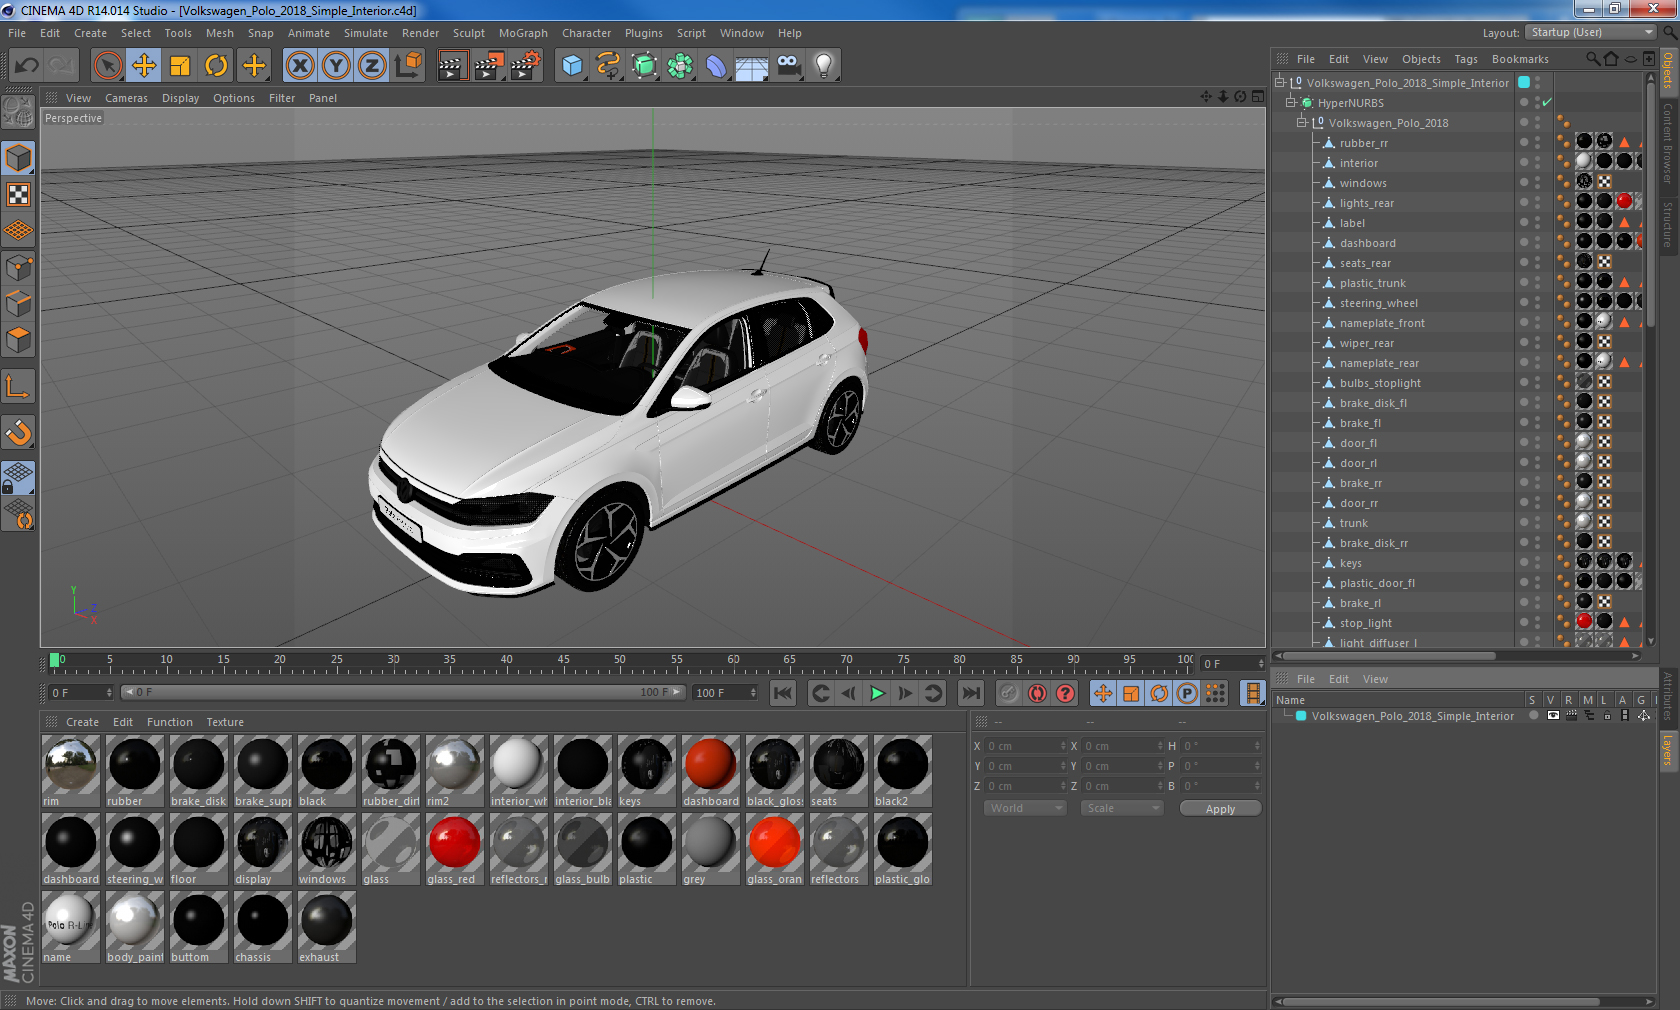Open the Object Manager Bookmarks menu
1680x1010 pixels.
pyautogui.click(x=1520, y=59)
